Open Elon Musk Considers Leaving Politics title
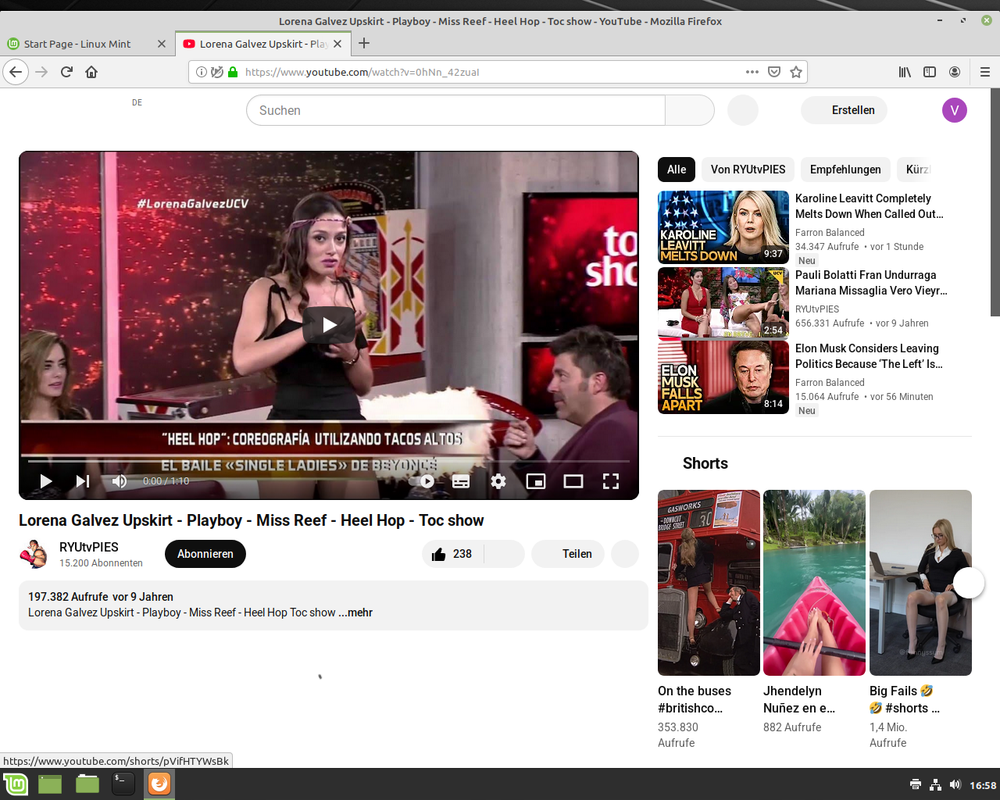Screen dimensions: 1000x800 click(x=869, y=356)
